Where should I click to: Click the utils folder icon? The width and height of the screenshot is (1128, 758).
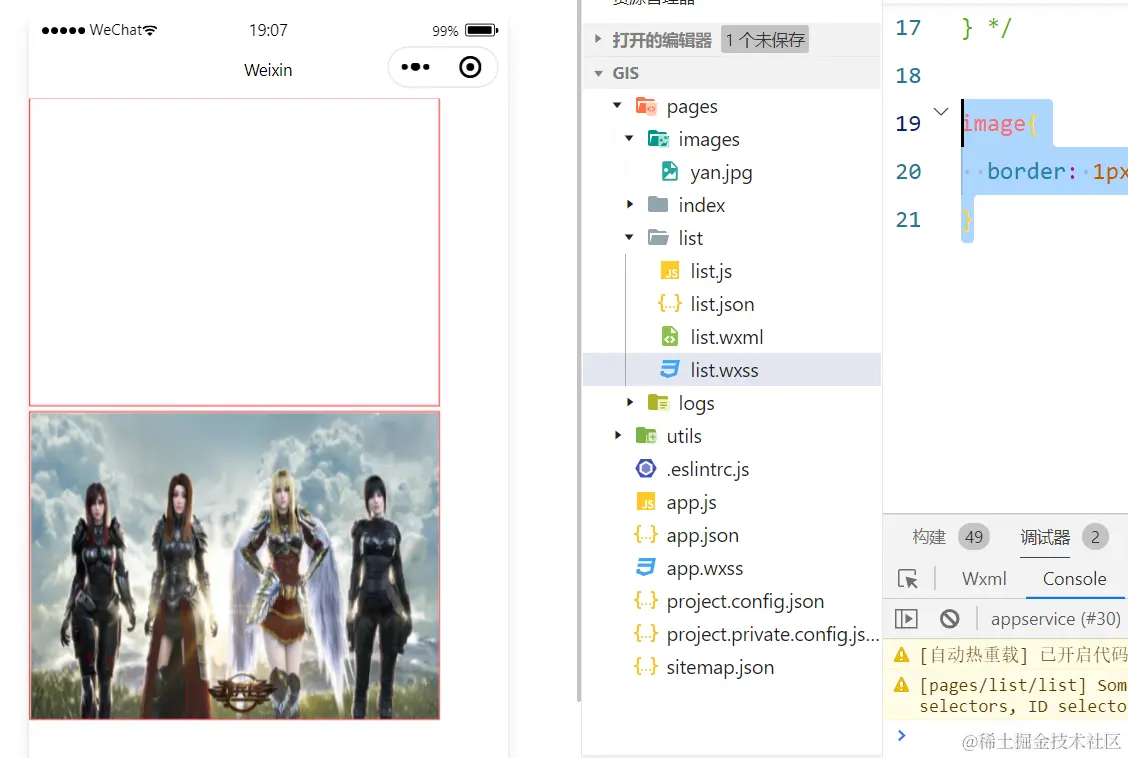646,436
